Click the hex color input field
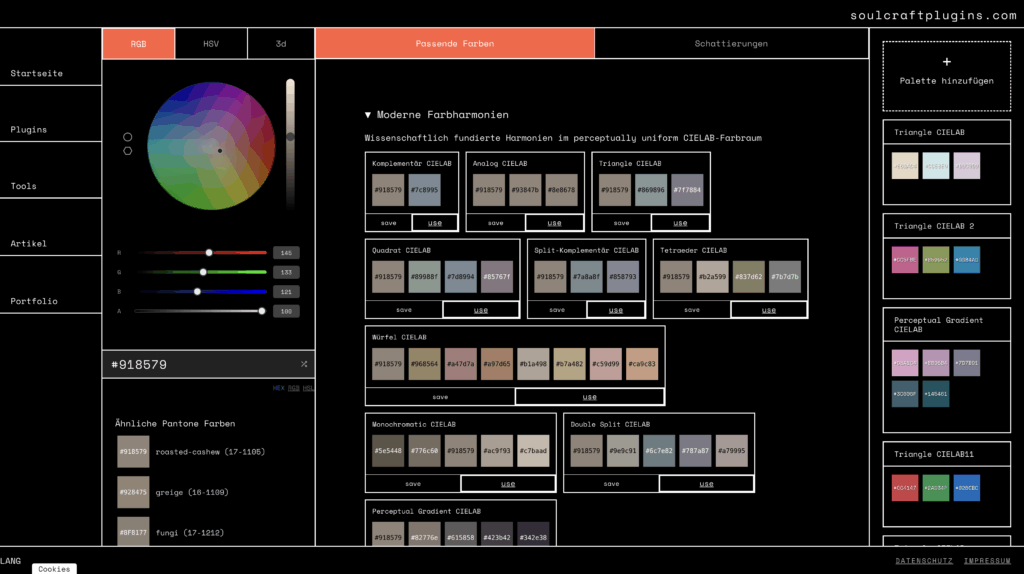This screenshot has height=574, width=1024. click(200, 365)
